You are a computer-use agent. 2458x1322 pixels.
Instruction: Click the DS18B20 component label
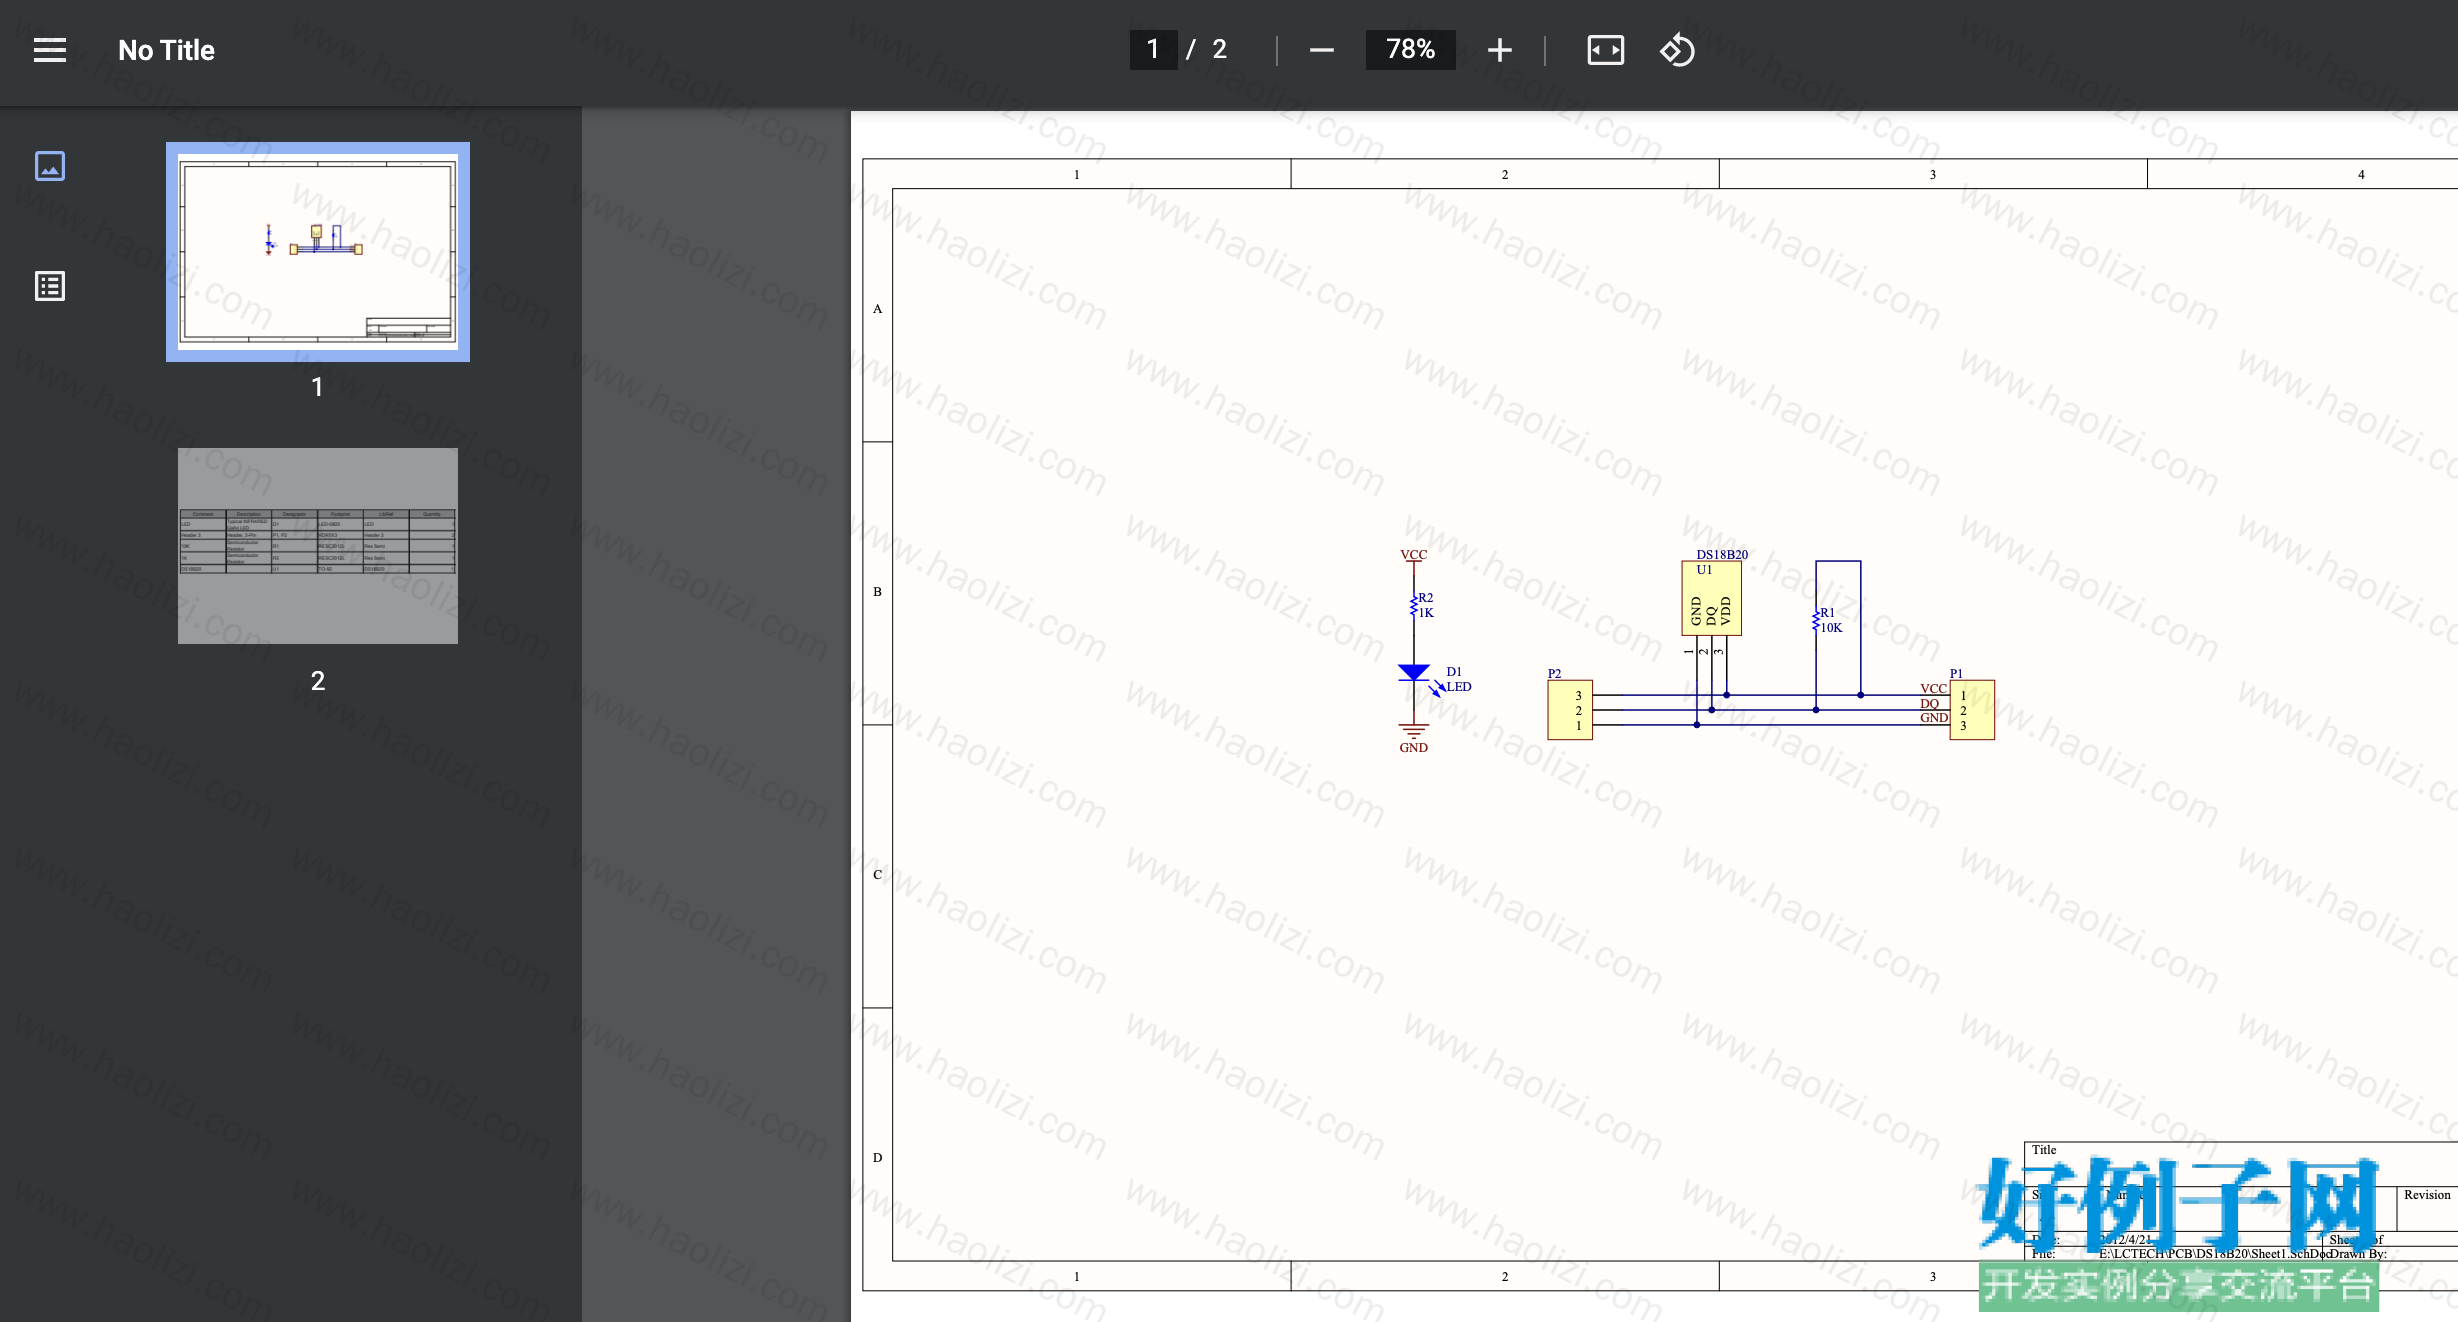pos(1722,555)
